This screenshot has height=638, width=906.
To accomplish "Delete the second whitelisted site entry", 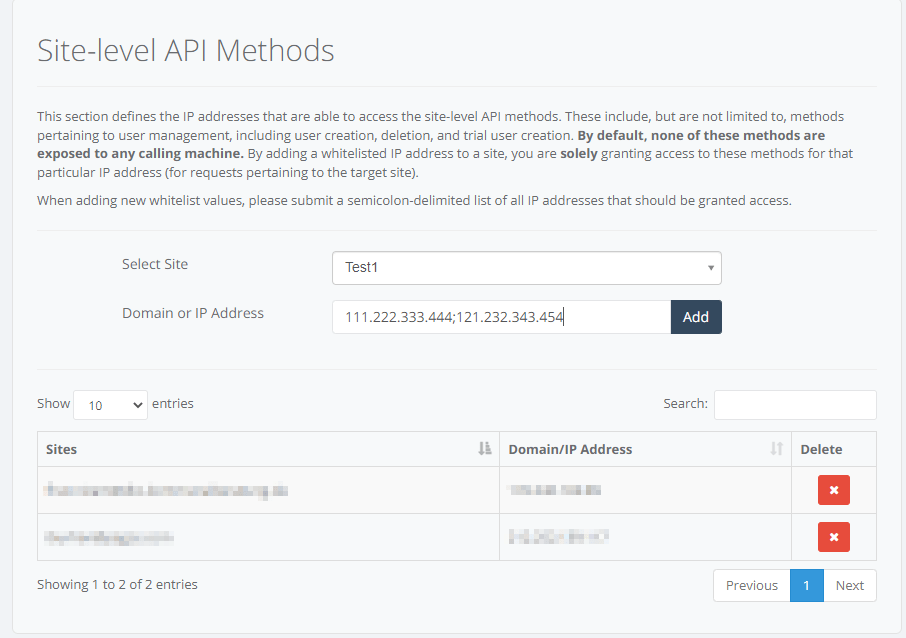I will 833,537.
